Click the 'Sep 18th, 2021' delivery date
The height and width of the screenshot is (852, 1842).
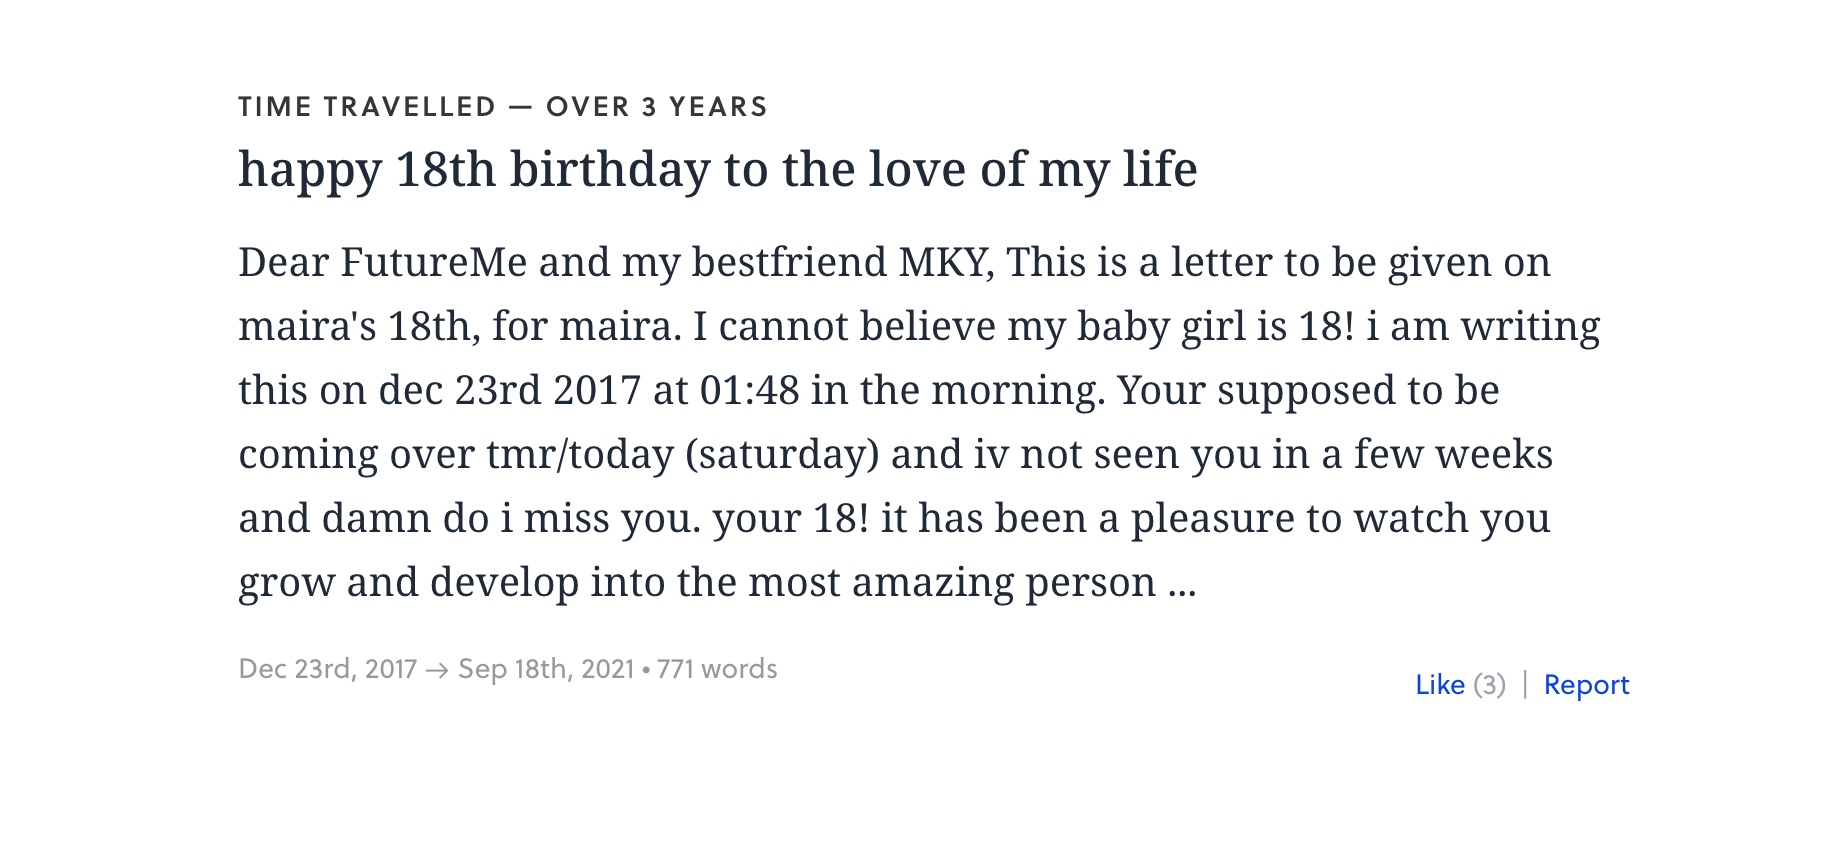pyautogui.click(x=546, y=669)
